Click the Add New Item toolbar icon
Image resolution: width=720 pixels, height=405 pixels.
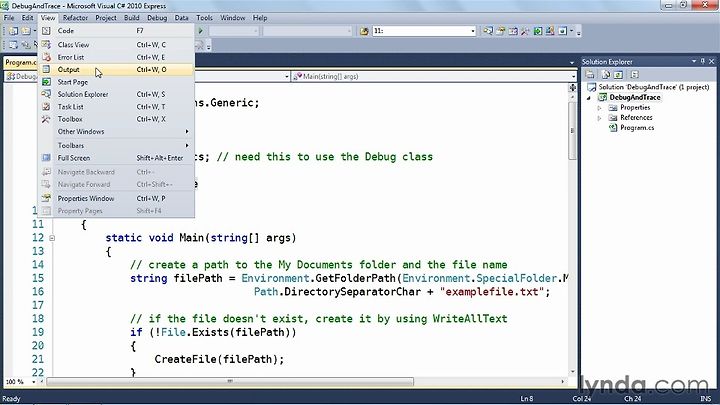coord(26,31)
